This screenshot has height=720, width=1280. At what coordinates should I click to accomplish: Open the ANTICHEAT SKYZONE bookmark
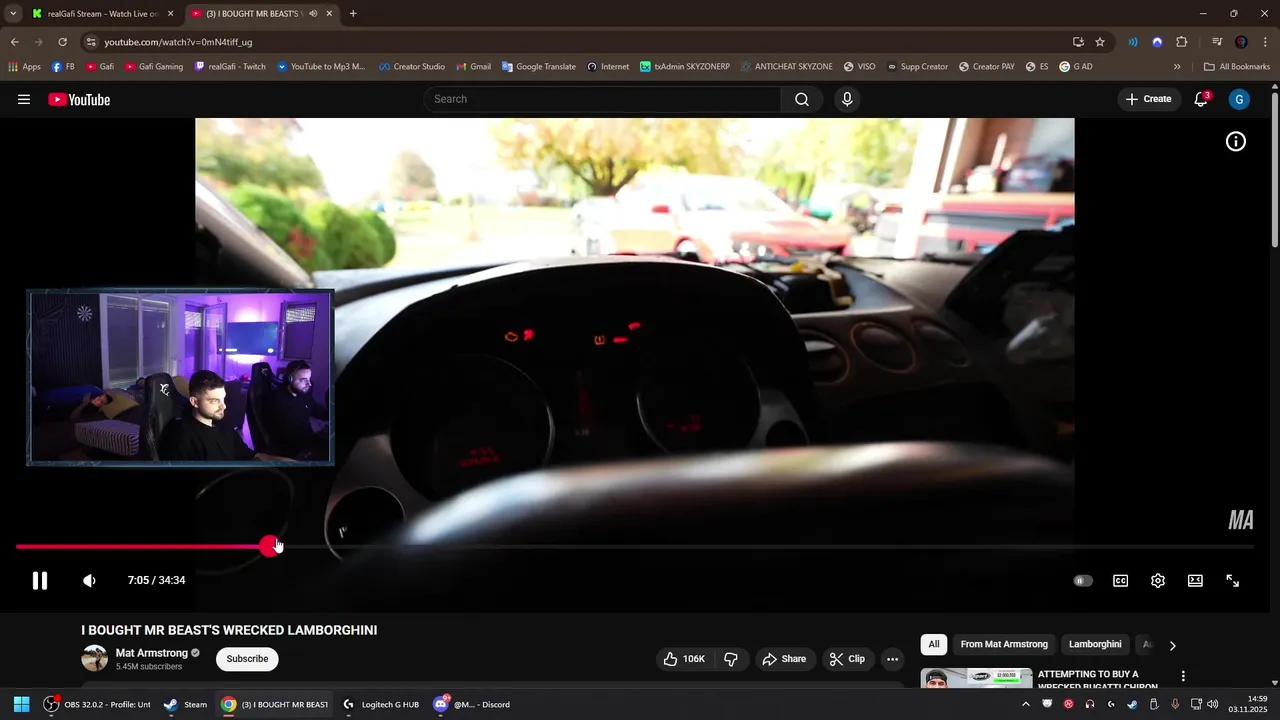[787, 67]
